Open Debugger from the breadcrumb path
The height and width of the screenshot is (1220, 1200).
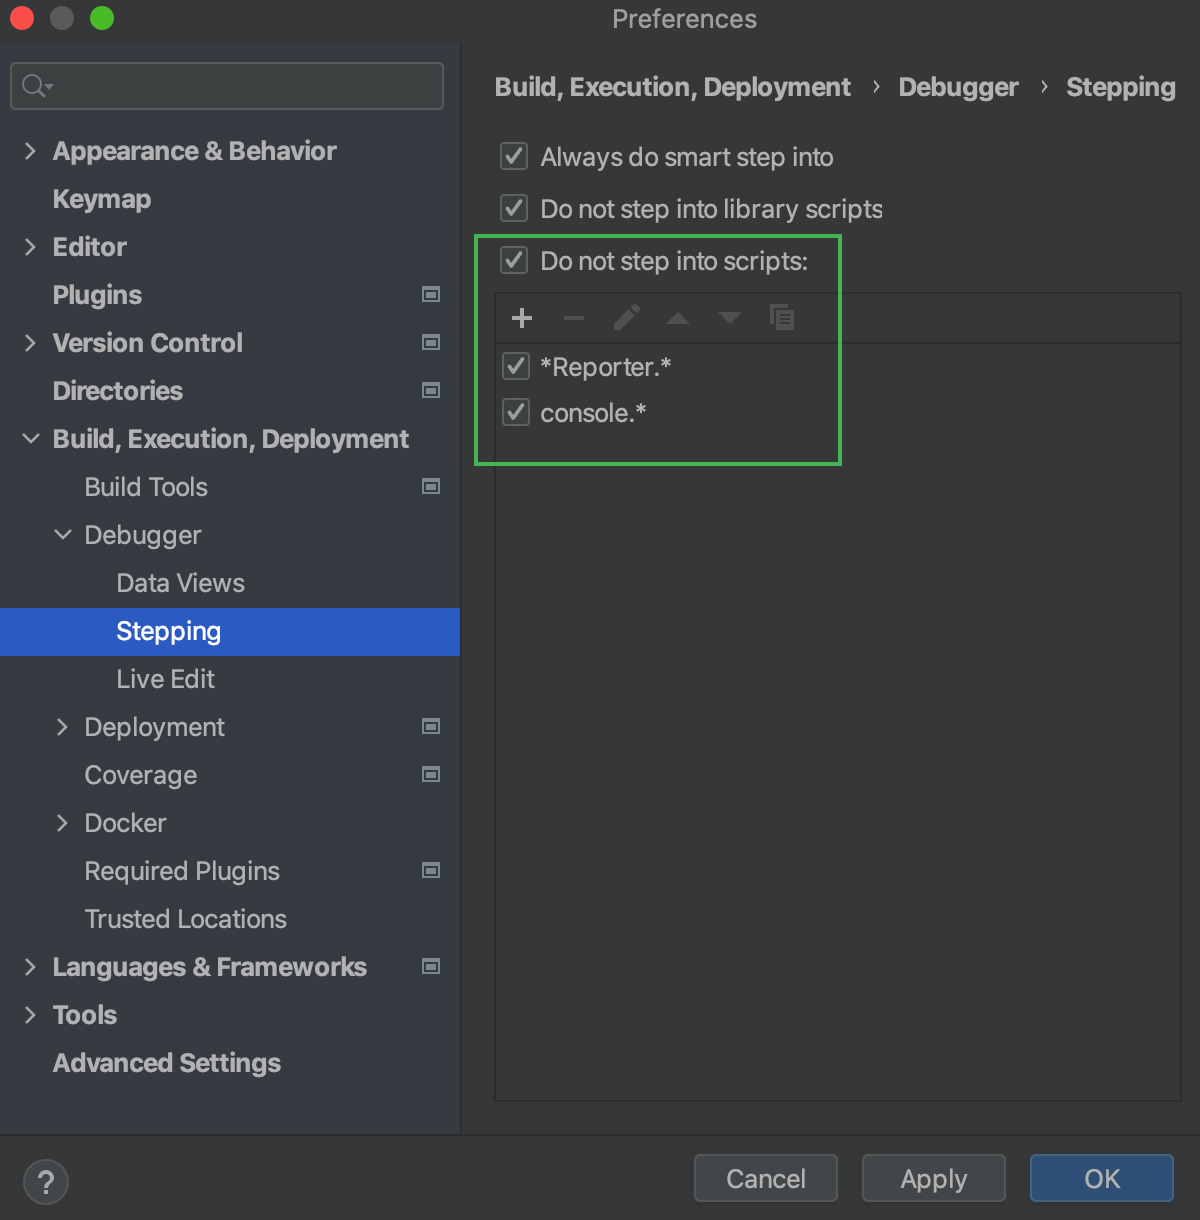958,87
